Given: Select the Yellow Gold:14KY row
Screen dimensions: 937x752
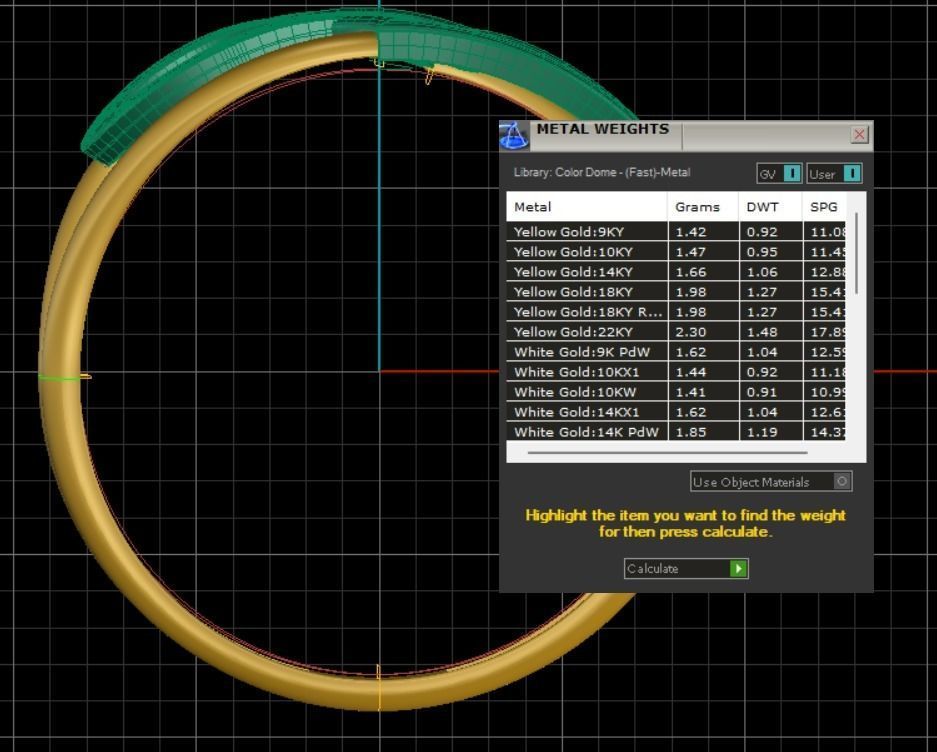Looking at the screenshot, I should click(x=676, y=272).
